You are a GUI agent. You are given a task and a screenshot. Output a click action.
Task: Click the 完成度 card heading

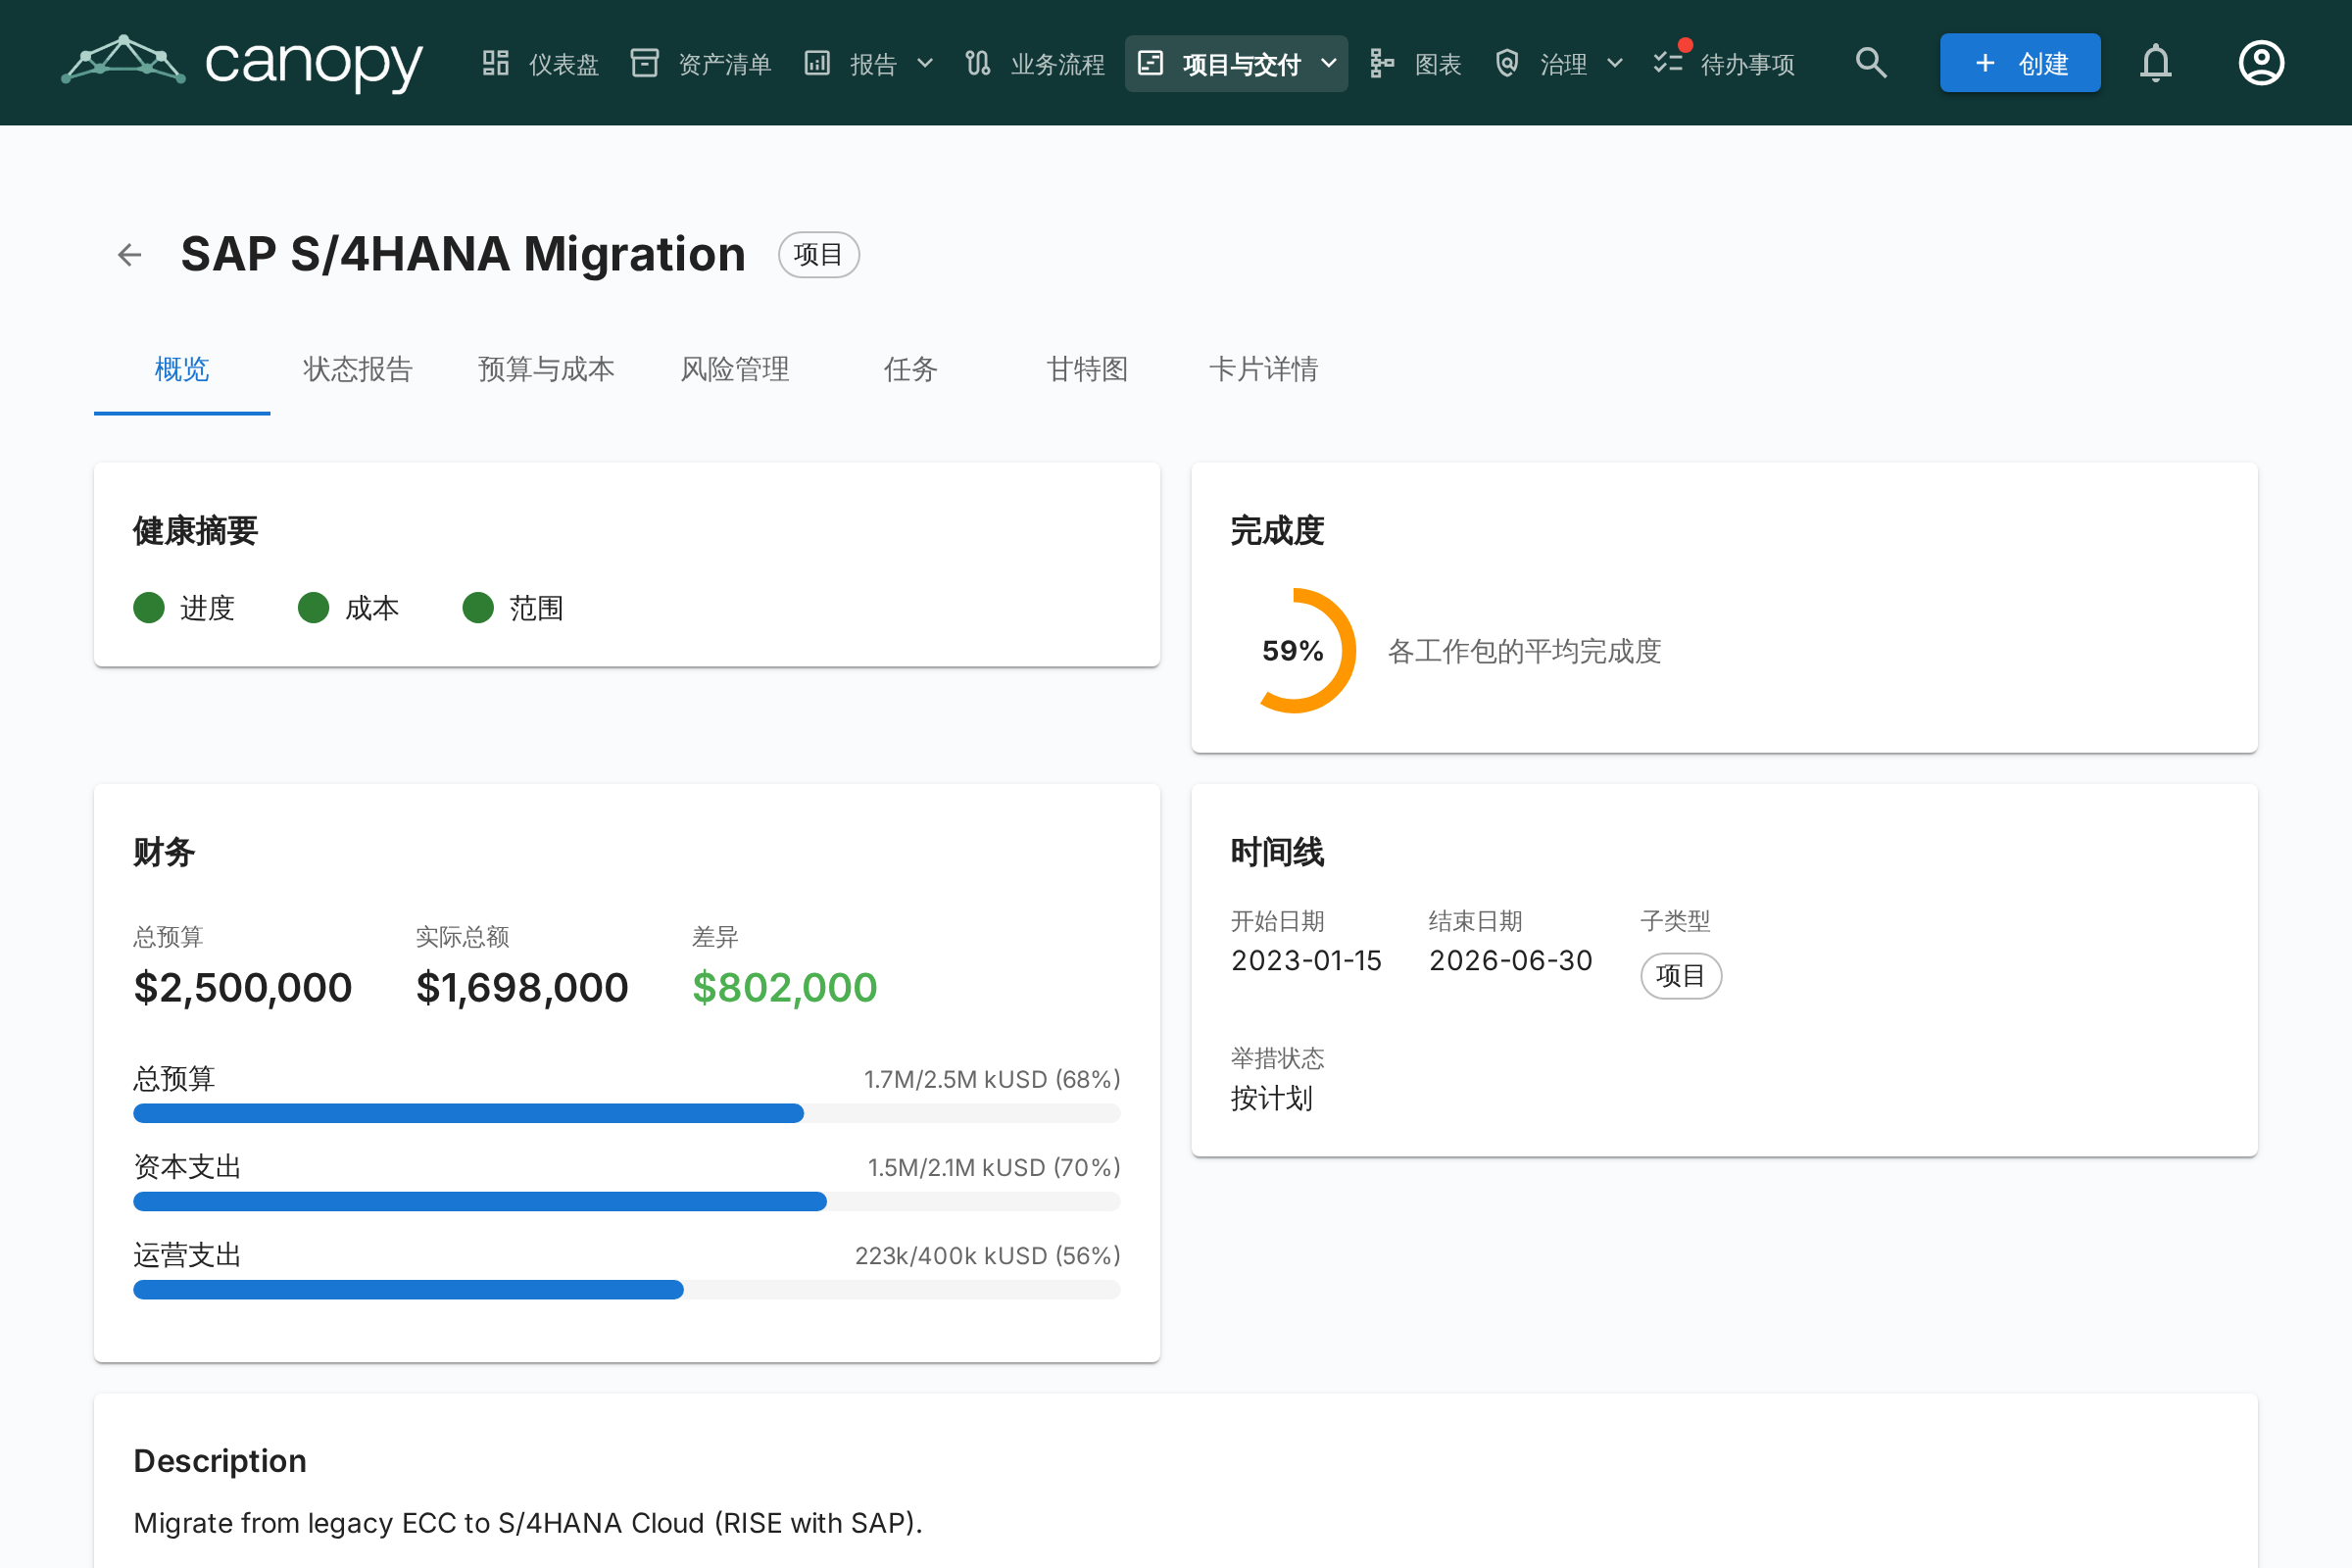(x=1277, y=531)
